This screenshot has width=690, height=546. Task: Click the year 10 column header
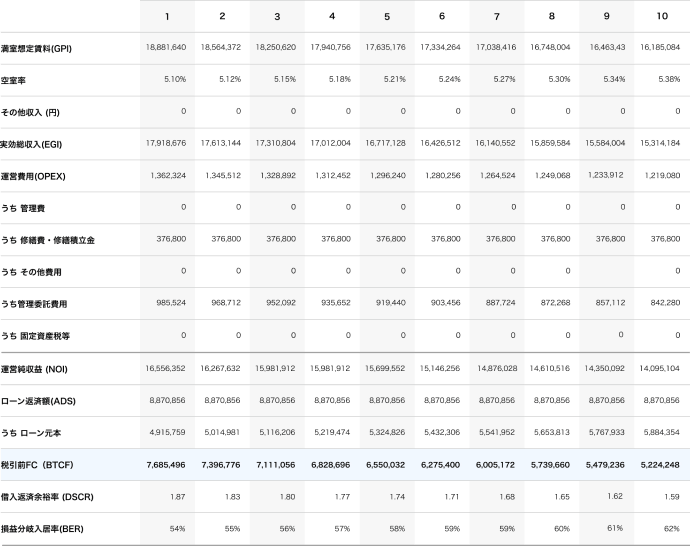pyautogui.click(x=662, y=16)
